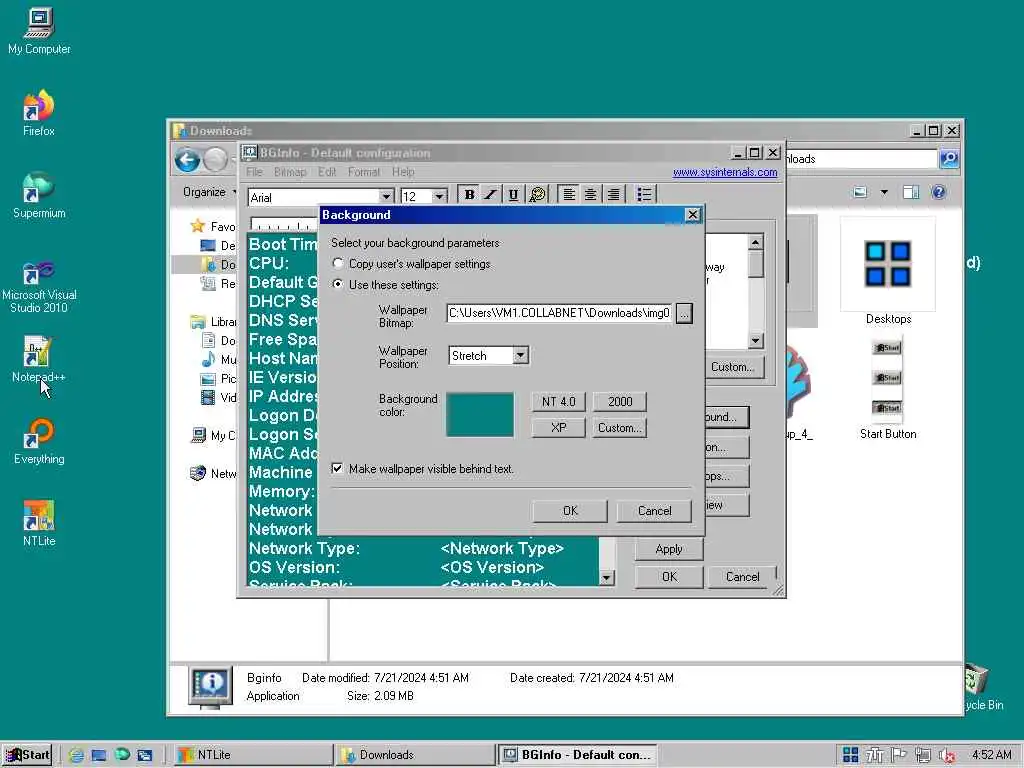The image size is (1024, 768).
Task: Click the Start button on the taskbar
Action: click(x=27, y=755)
